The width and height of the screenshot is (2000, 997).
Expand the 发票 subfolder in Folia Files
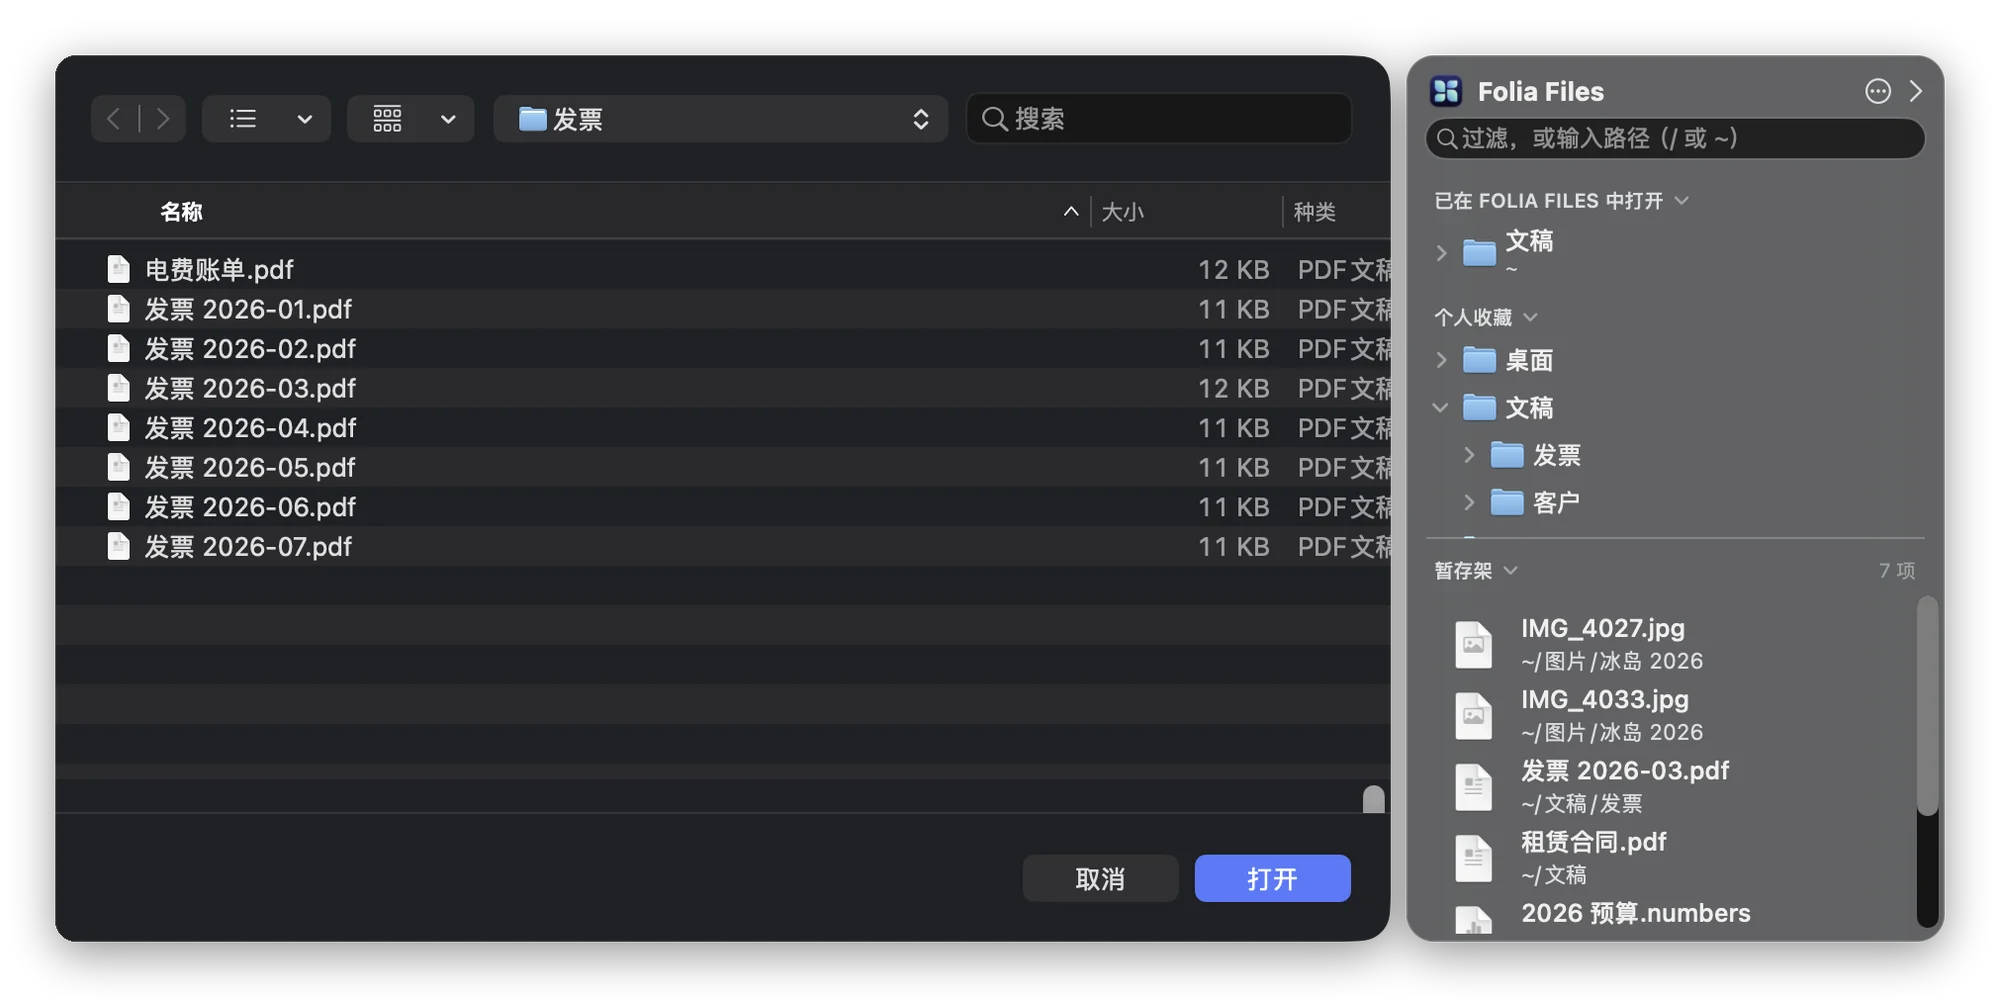1469,455
